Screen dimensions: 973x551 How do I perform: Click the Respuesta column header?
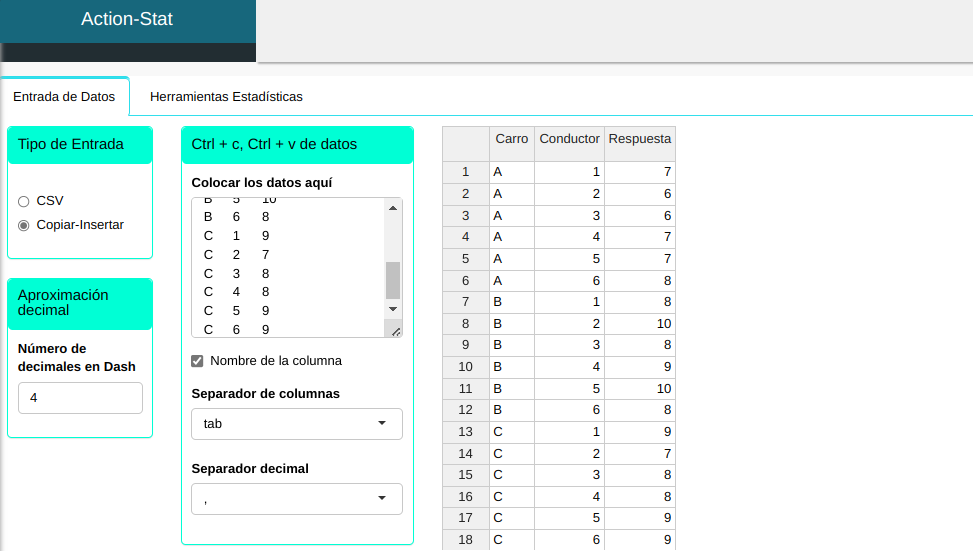pyautogui.click(x=639, y=139)
